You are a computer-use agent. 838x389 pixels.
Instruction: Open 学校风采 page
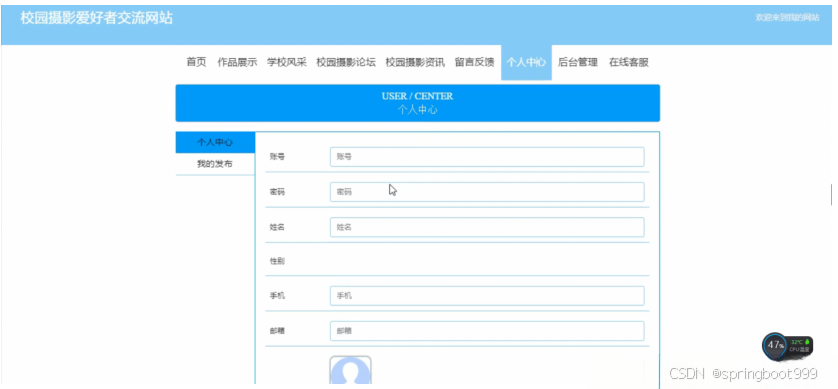coord(287,63)
